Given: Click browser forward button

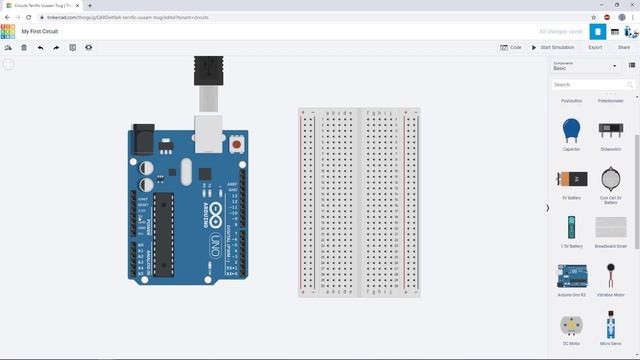Looking at the screenshot, I should [x=18, y=17].
